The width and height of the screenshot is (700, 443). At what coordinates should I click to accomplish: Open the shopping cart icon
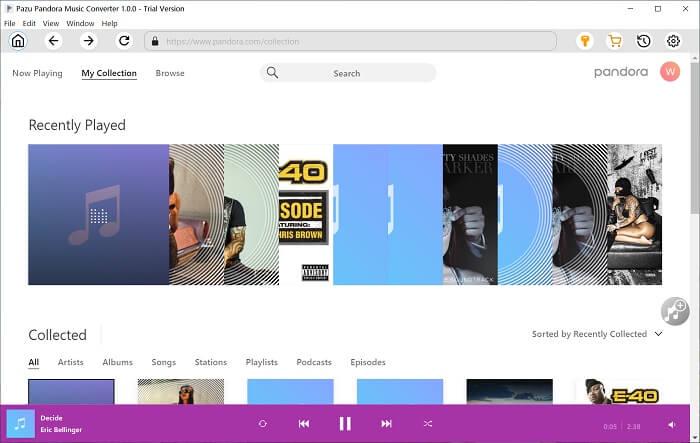615,41
